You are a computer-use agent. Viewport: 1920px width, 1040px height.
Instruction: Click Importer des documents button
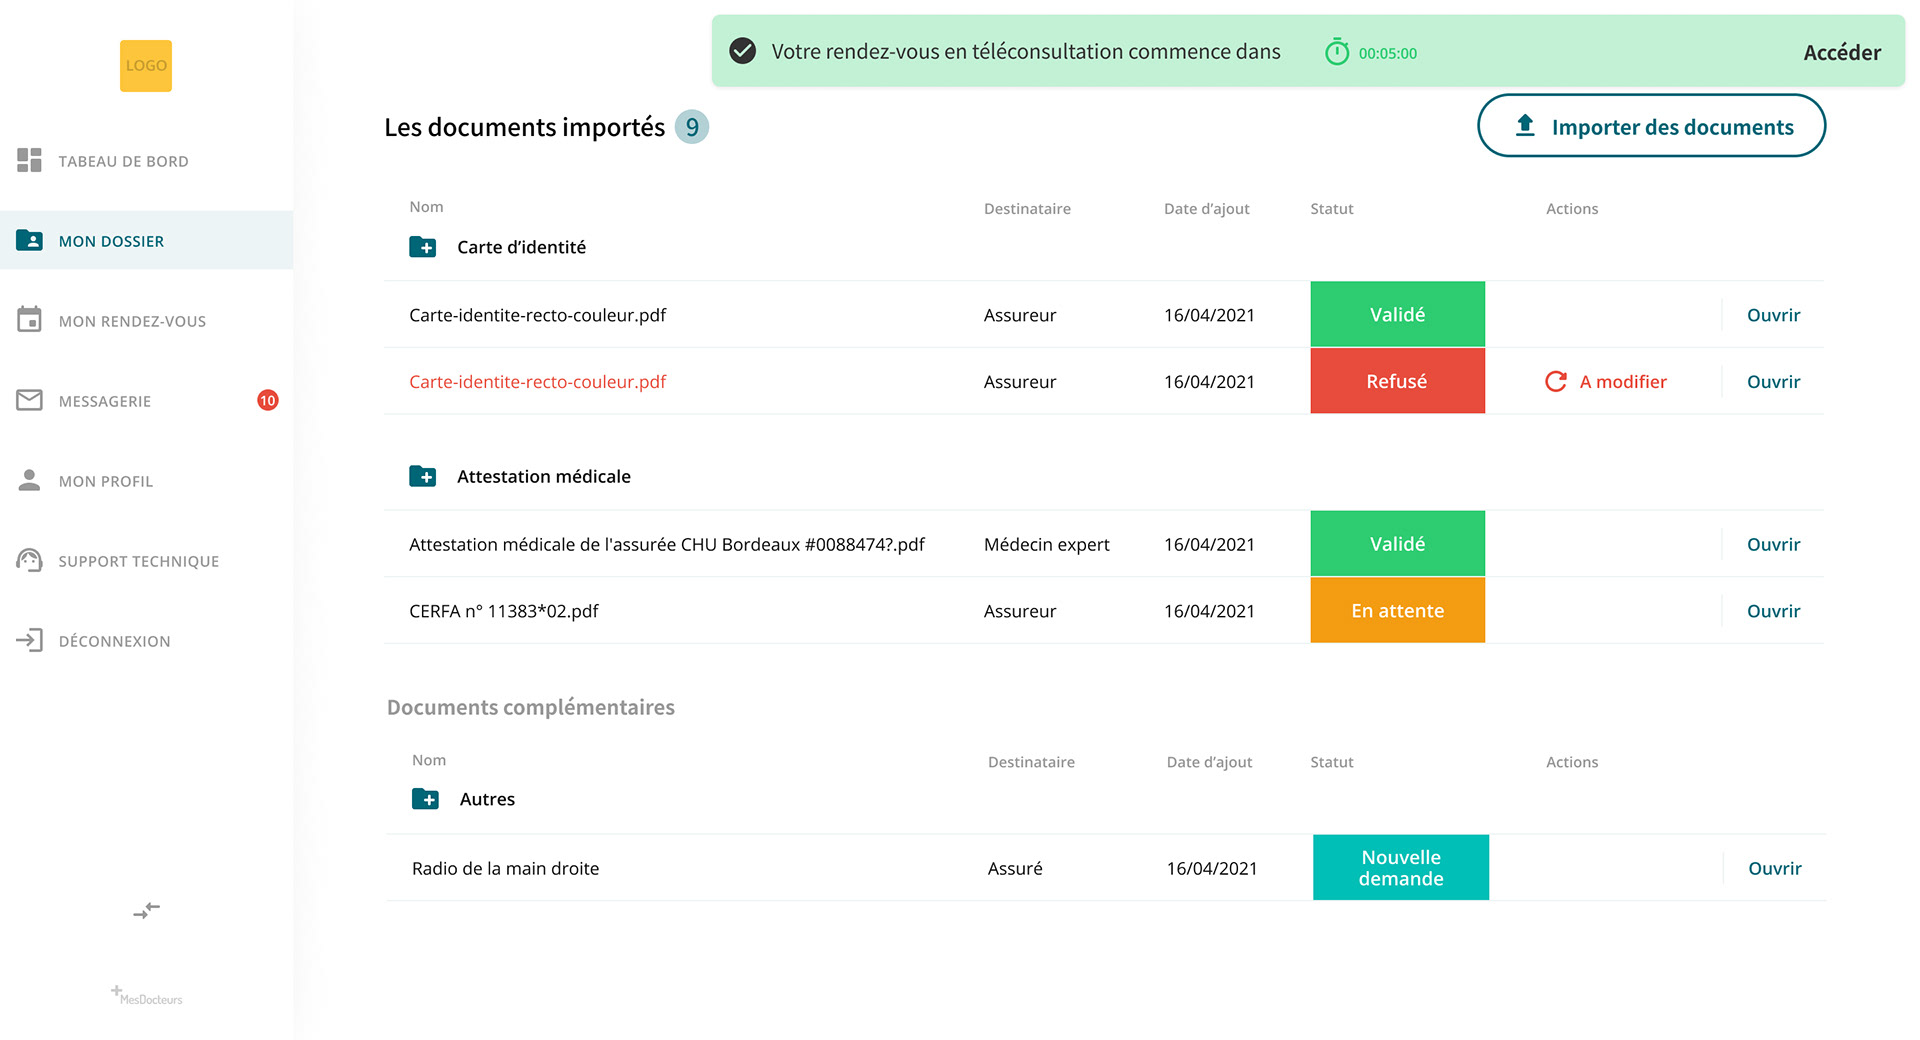pyautogui.click(x=1652, y=126)
